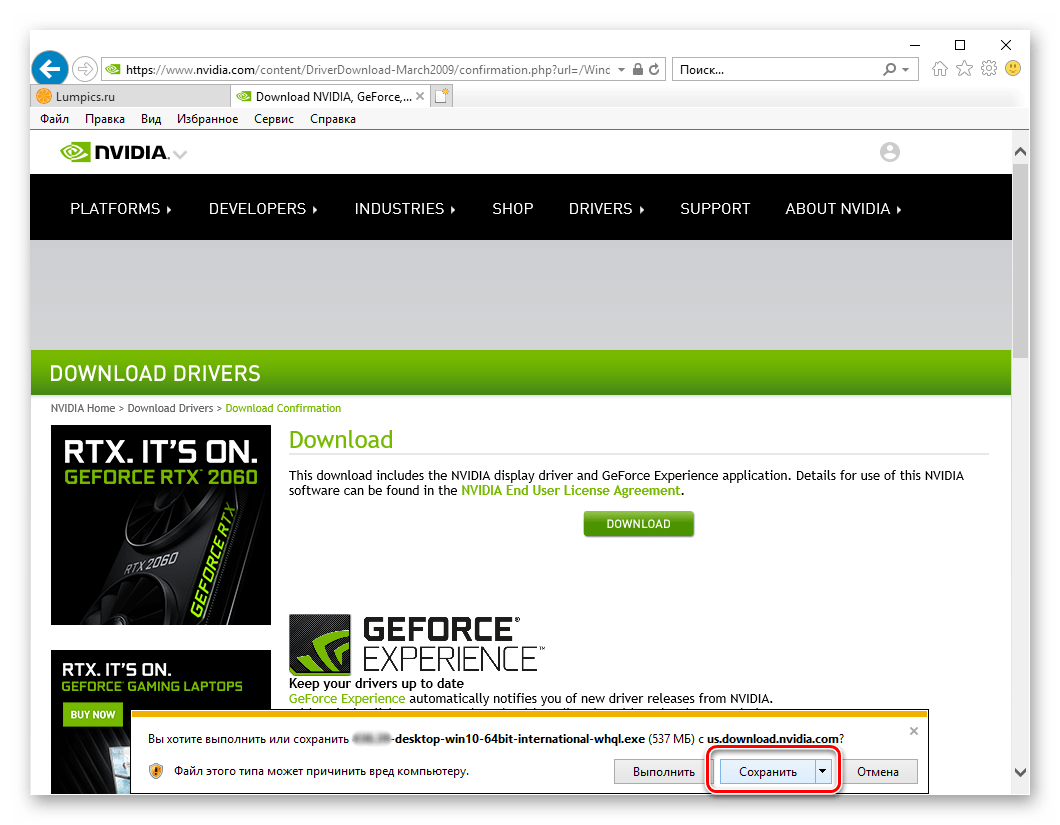Expand the INDUSTRIES navigation menu
The height and width of the screenshot is (825, 1060).
point(405,209)
